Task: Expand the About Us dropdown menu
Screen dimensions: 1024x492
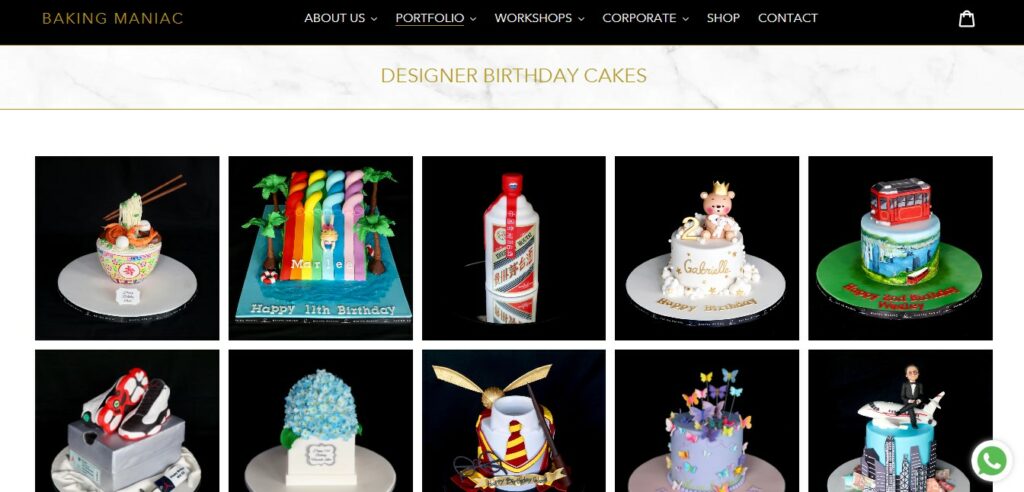Action: [x=340, y=18]
